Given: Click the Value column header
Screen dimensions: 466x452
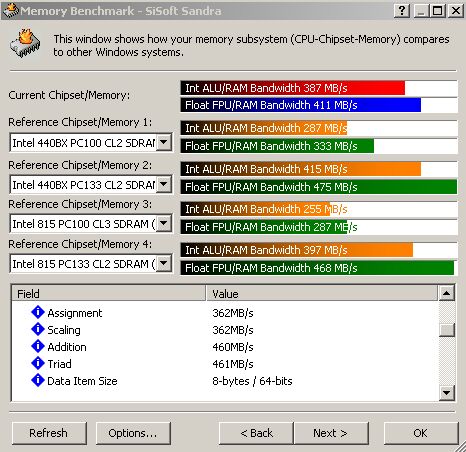Looking at the screenshot, I should (322, 294).
